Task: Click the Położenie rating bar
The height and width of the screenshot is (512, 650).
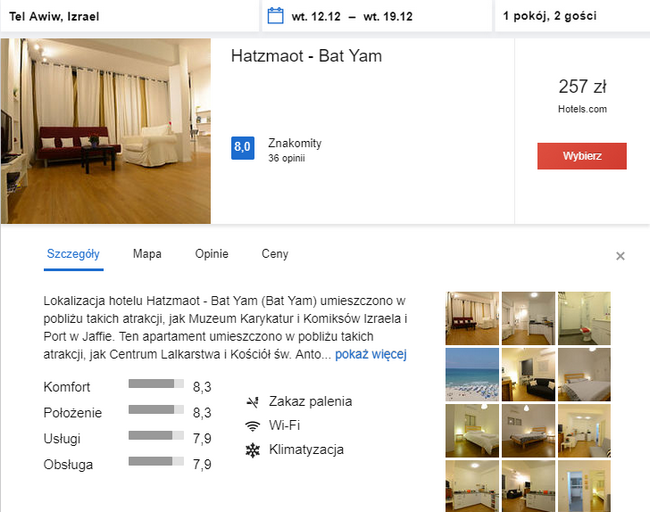Action: point(156,410)
